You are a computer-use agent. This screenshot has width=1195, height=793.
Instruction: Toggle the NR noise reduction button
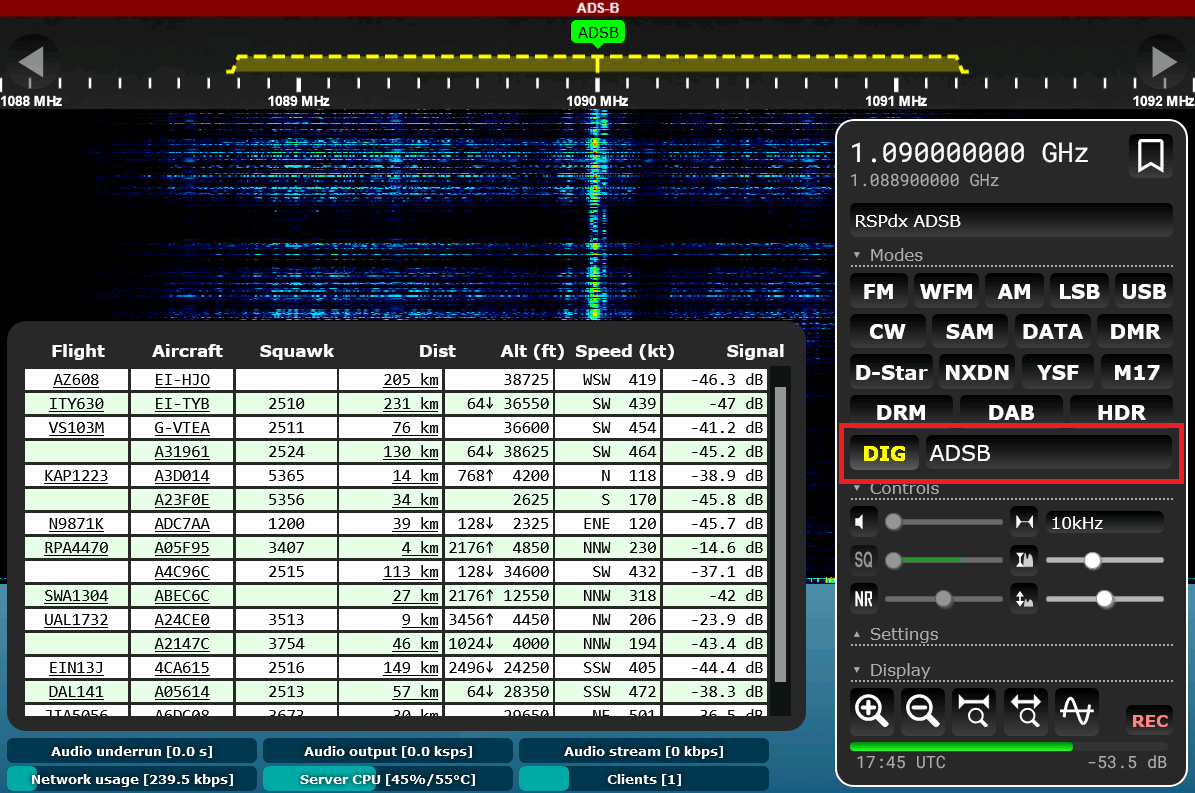coord(863,600)
